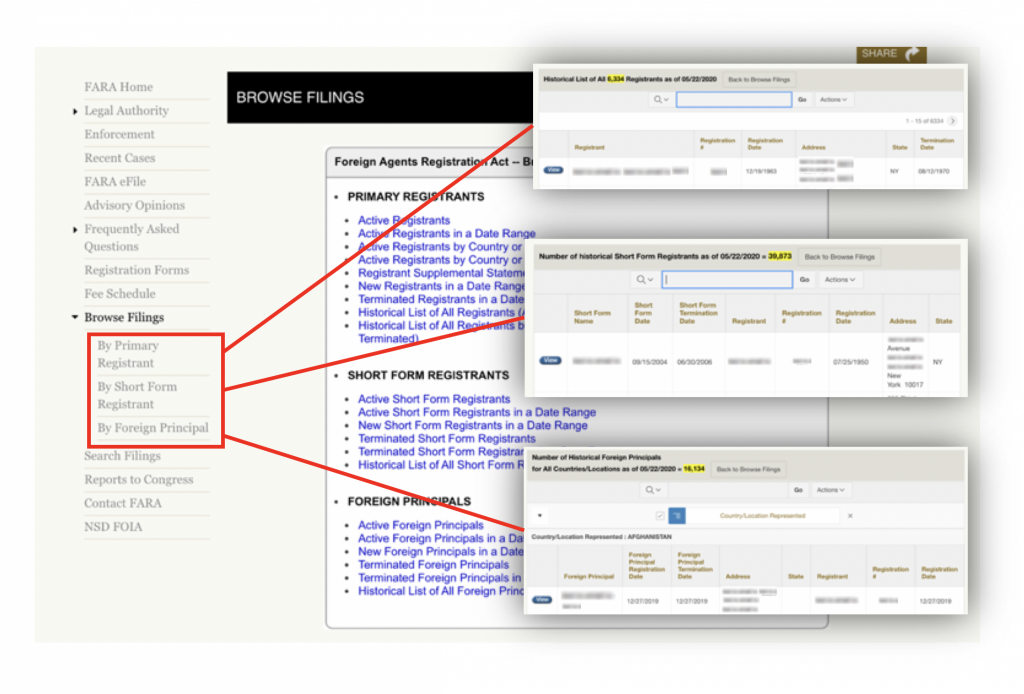The width and height of the screenshot is (1024, 694).
Task: Click View pill in Foreign Principals row
Action: [541, 599]
